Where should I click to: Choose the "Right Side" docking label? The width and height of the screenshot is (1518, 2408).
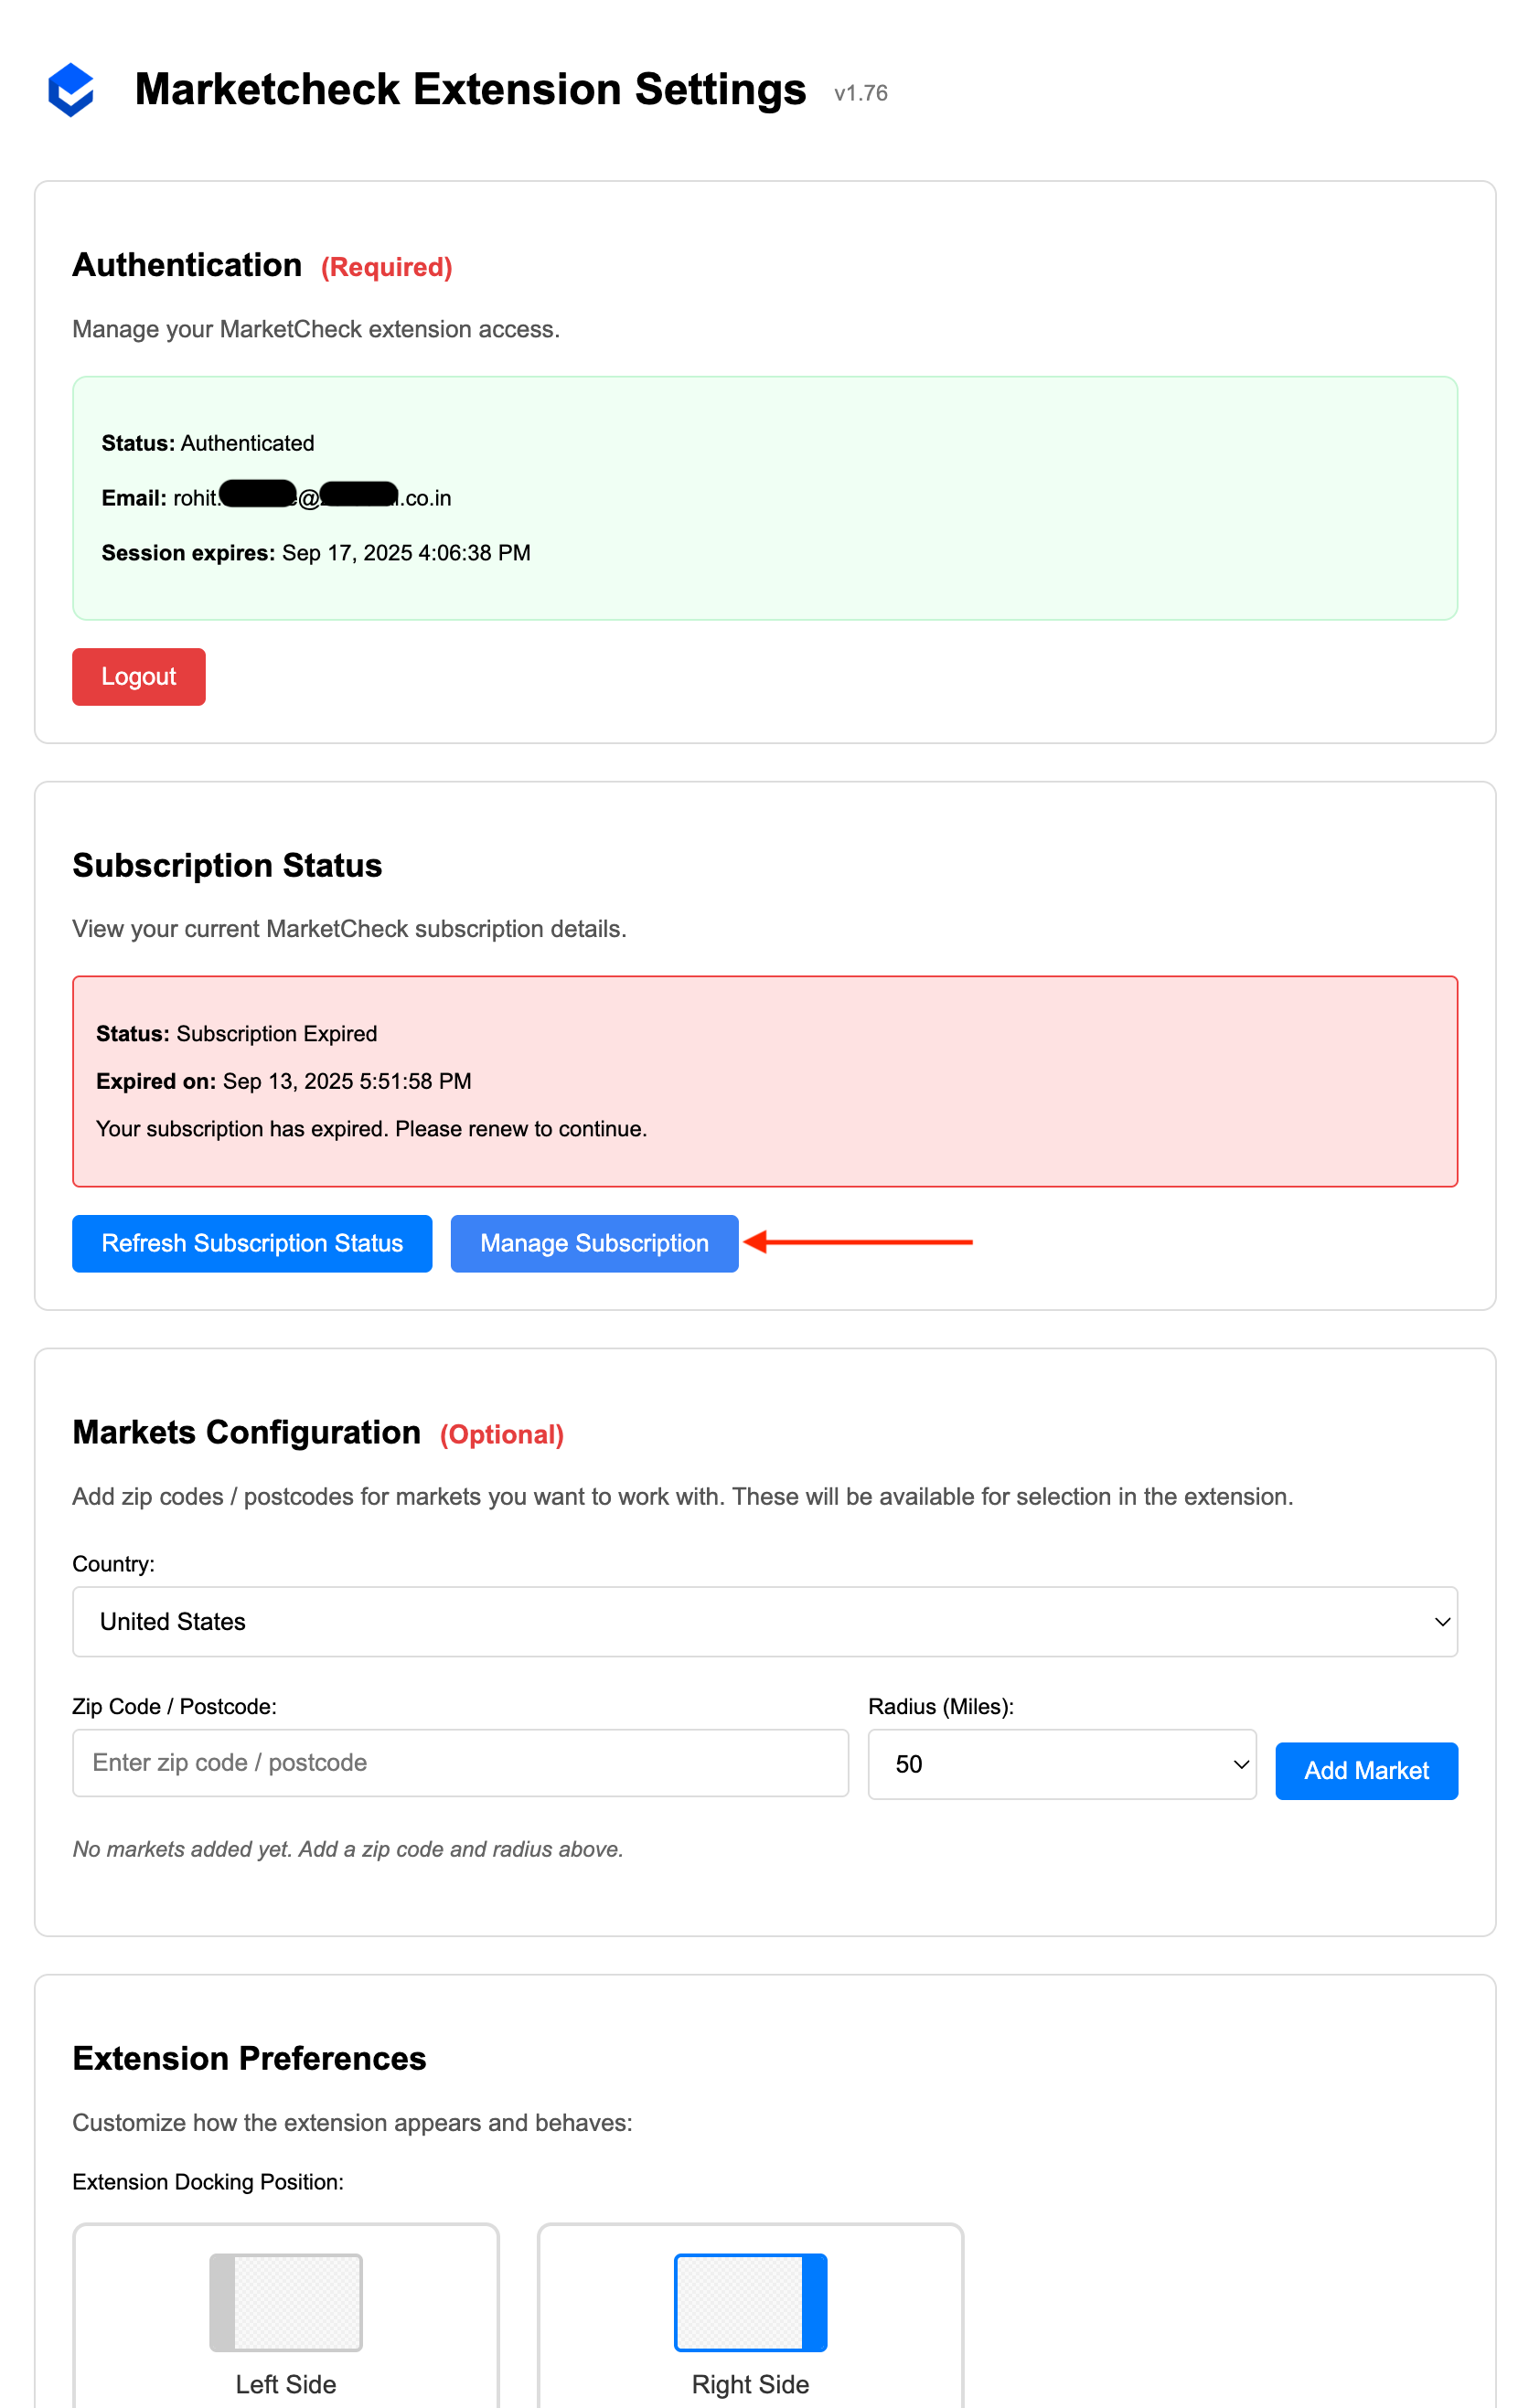click(x=750, y=2384)
